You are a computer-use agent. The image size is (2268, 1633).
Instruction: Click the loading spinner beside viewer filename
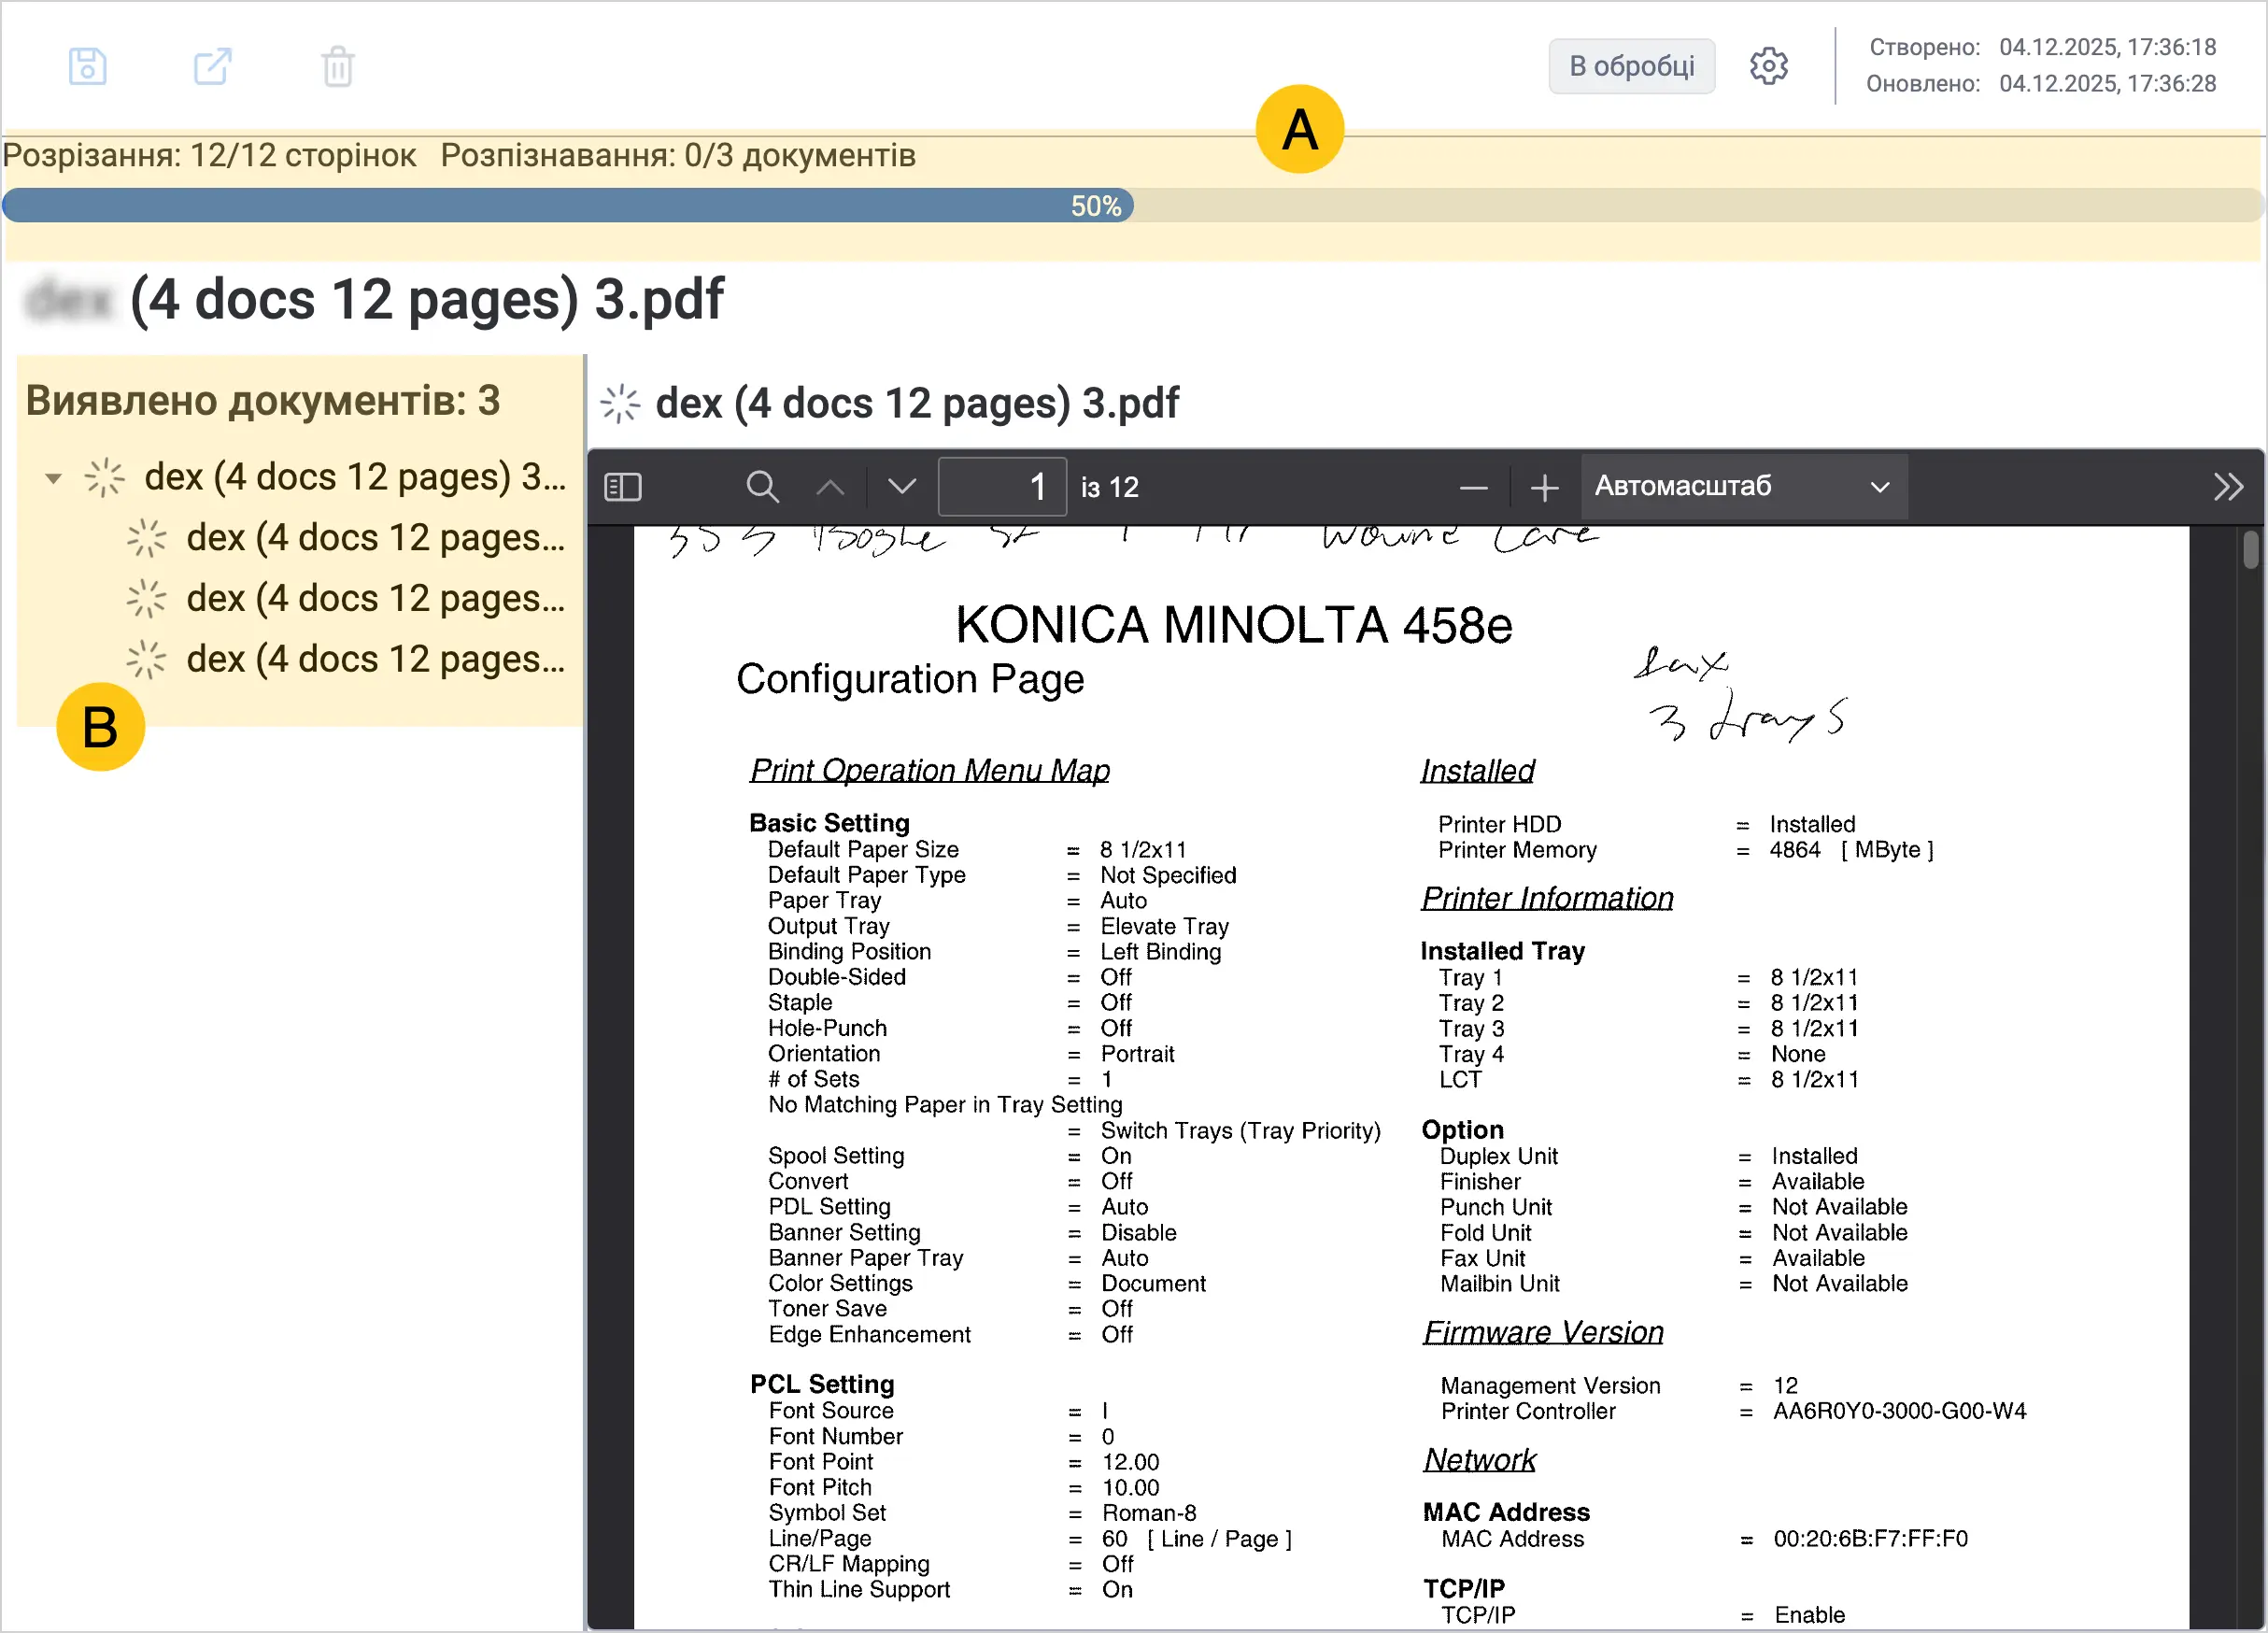coord(620,404)
